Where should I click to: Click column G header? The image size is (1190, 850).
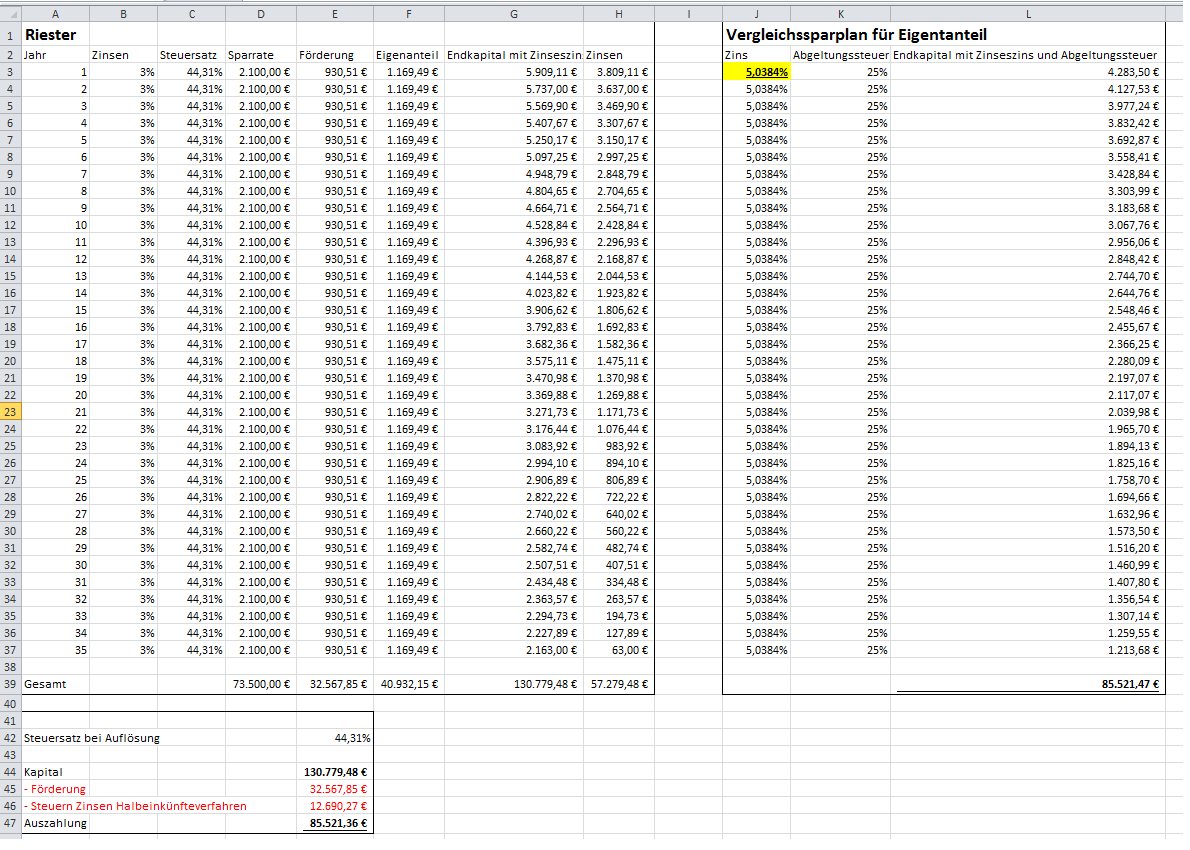513,13
